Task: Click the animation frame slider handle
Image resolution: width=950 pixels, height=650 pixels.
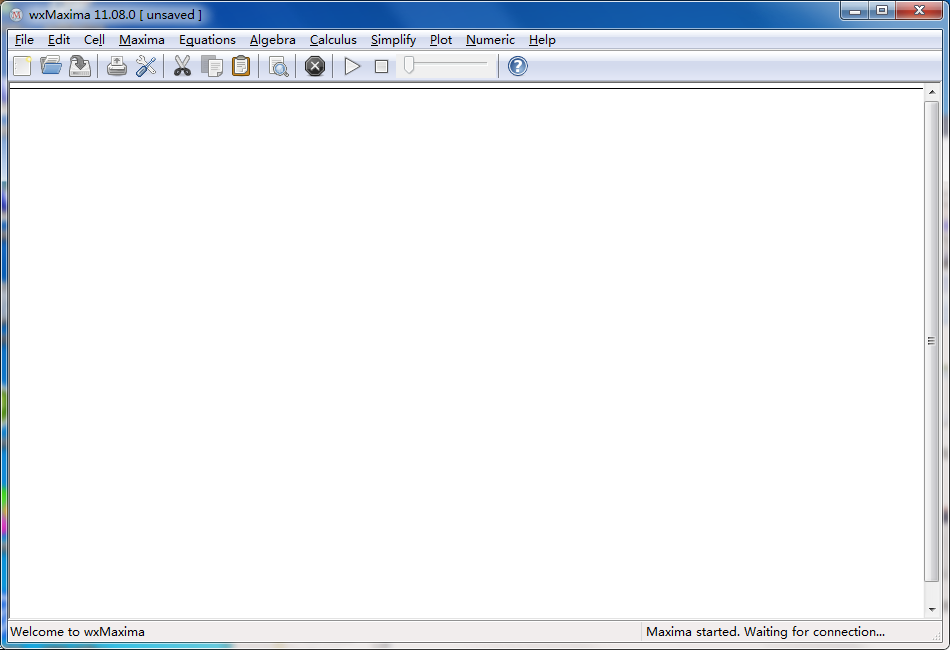Action: coord(409,66)
